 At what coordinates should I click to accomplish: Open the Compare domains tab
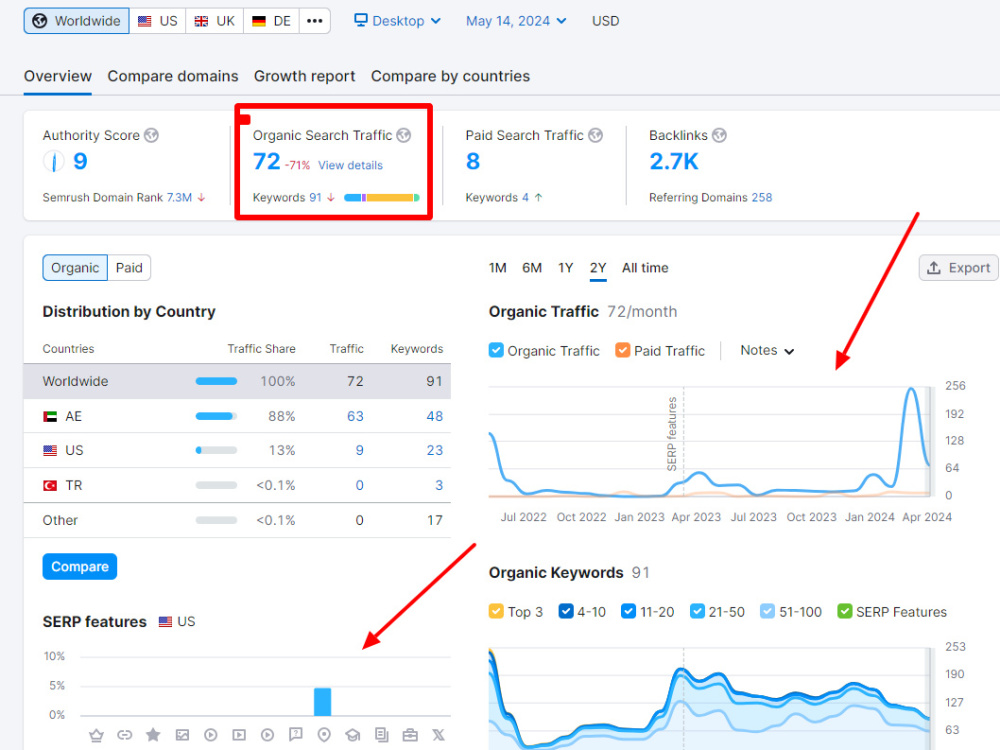[173, 76]
